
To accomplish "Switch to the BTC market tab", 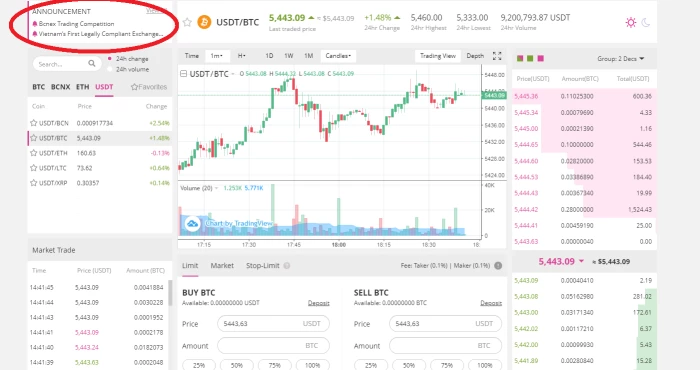I will tap(38, 87).
